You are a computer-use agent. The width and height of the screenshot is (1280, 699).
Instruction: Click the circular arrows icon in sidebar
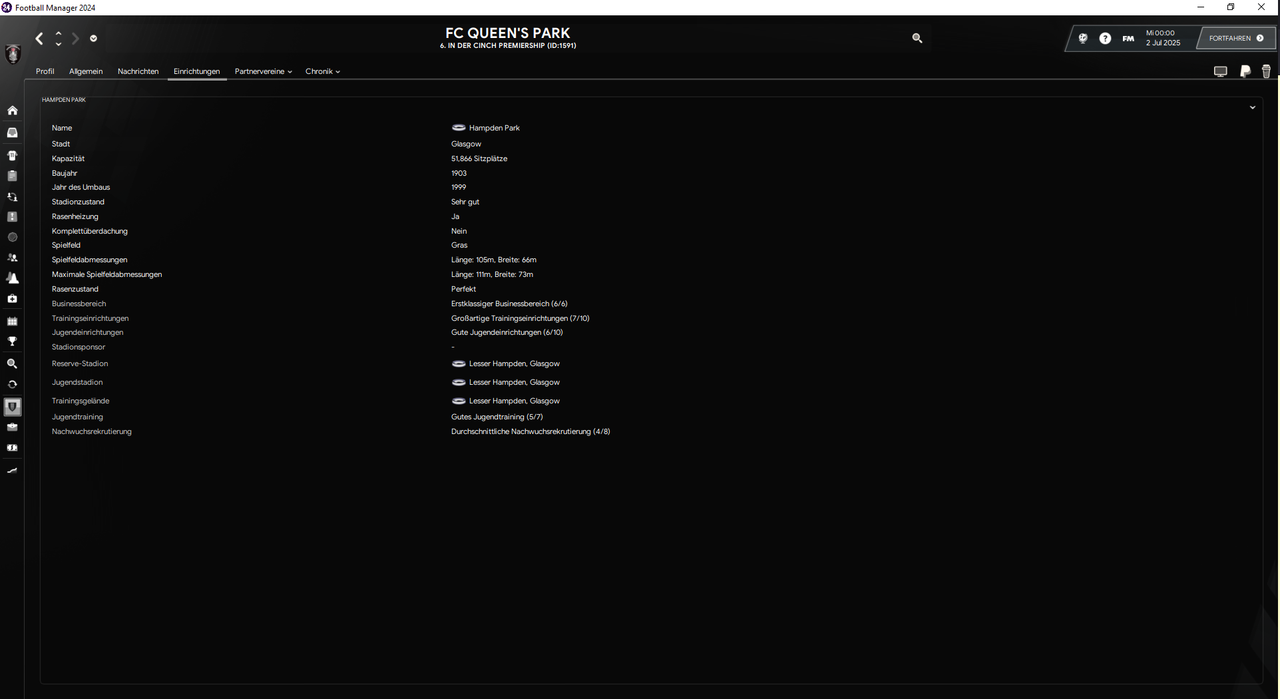coord(12,384)
